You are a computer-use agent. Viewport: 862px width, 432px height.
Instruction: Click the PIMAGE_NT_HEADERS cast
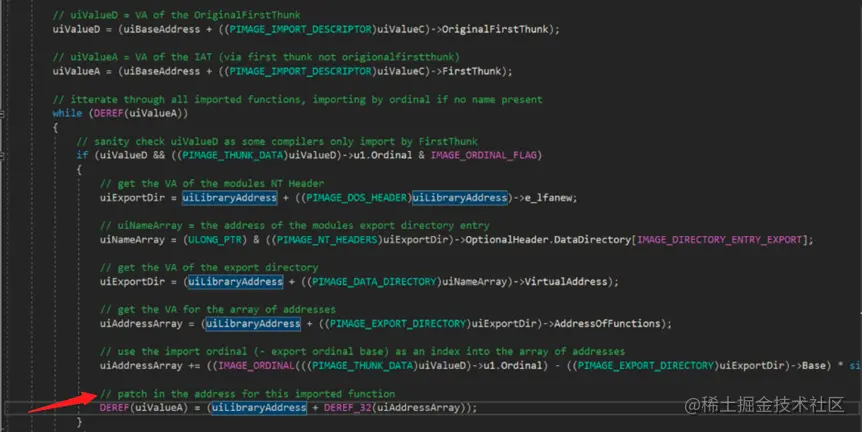[327, 240]
